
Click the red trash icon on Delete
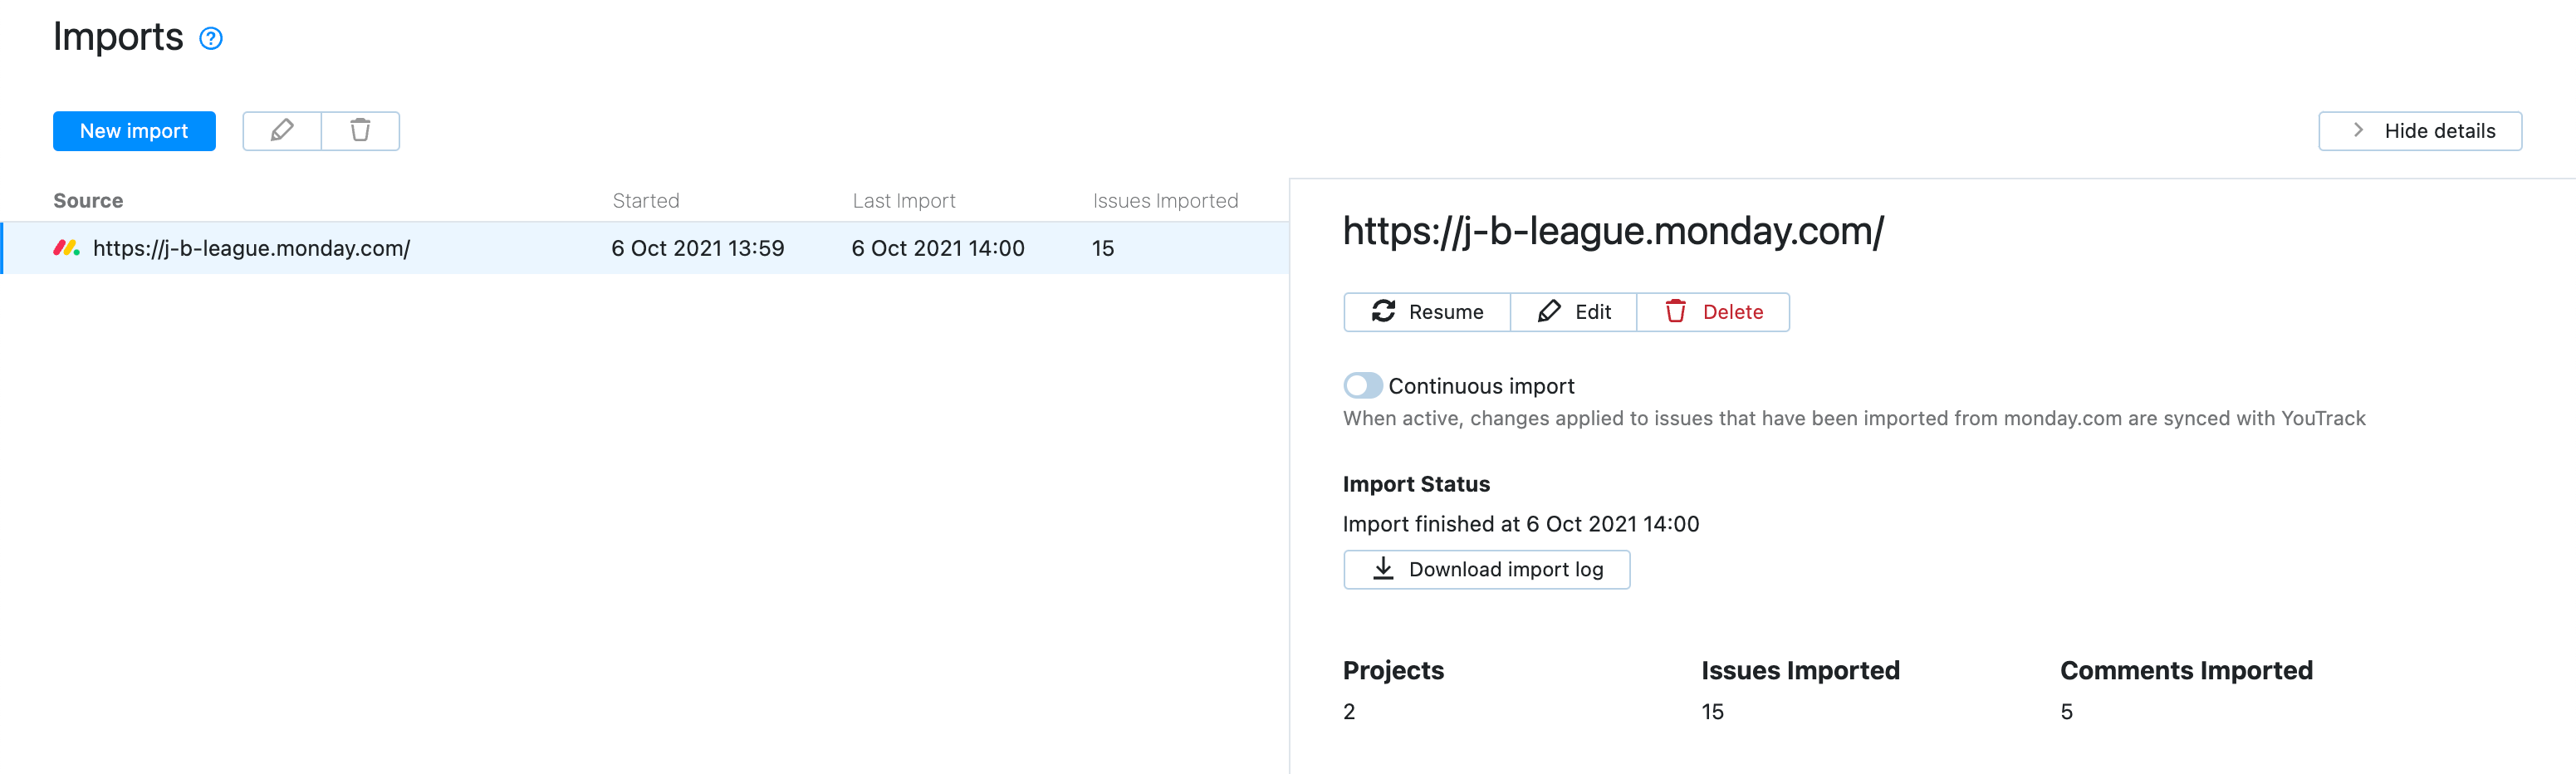click(1676, 312)
